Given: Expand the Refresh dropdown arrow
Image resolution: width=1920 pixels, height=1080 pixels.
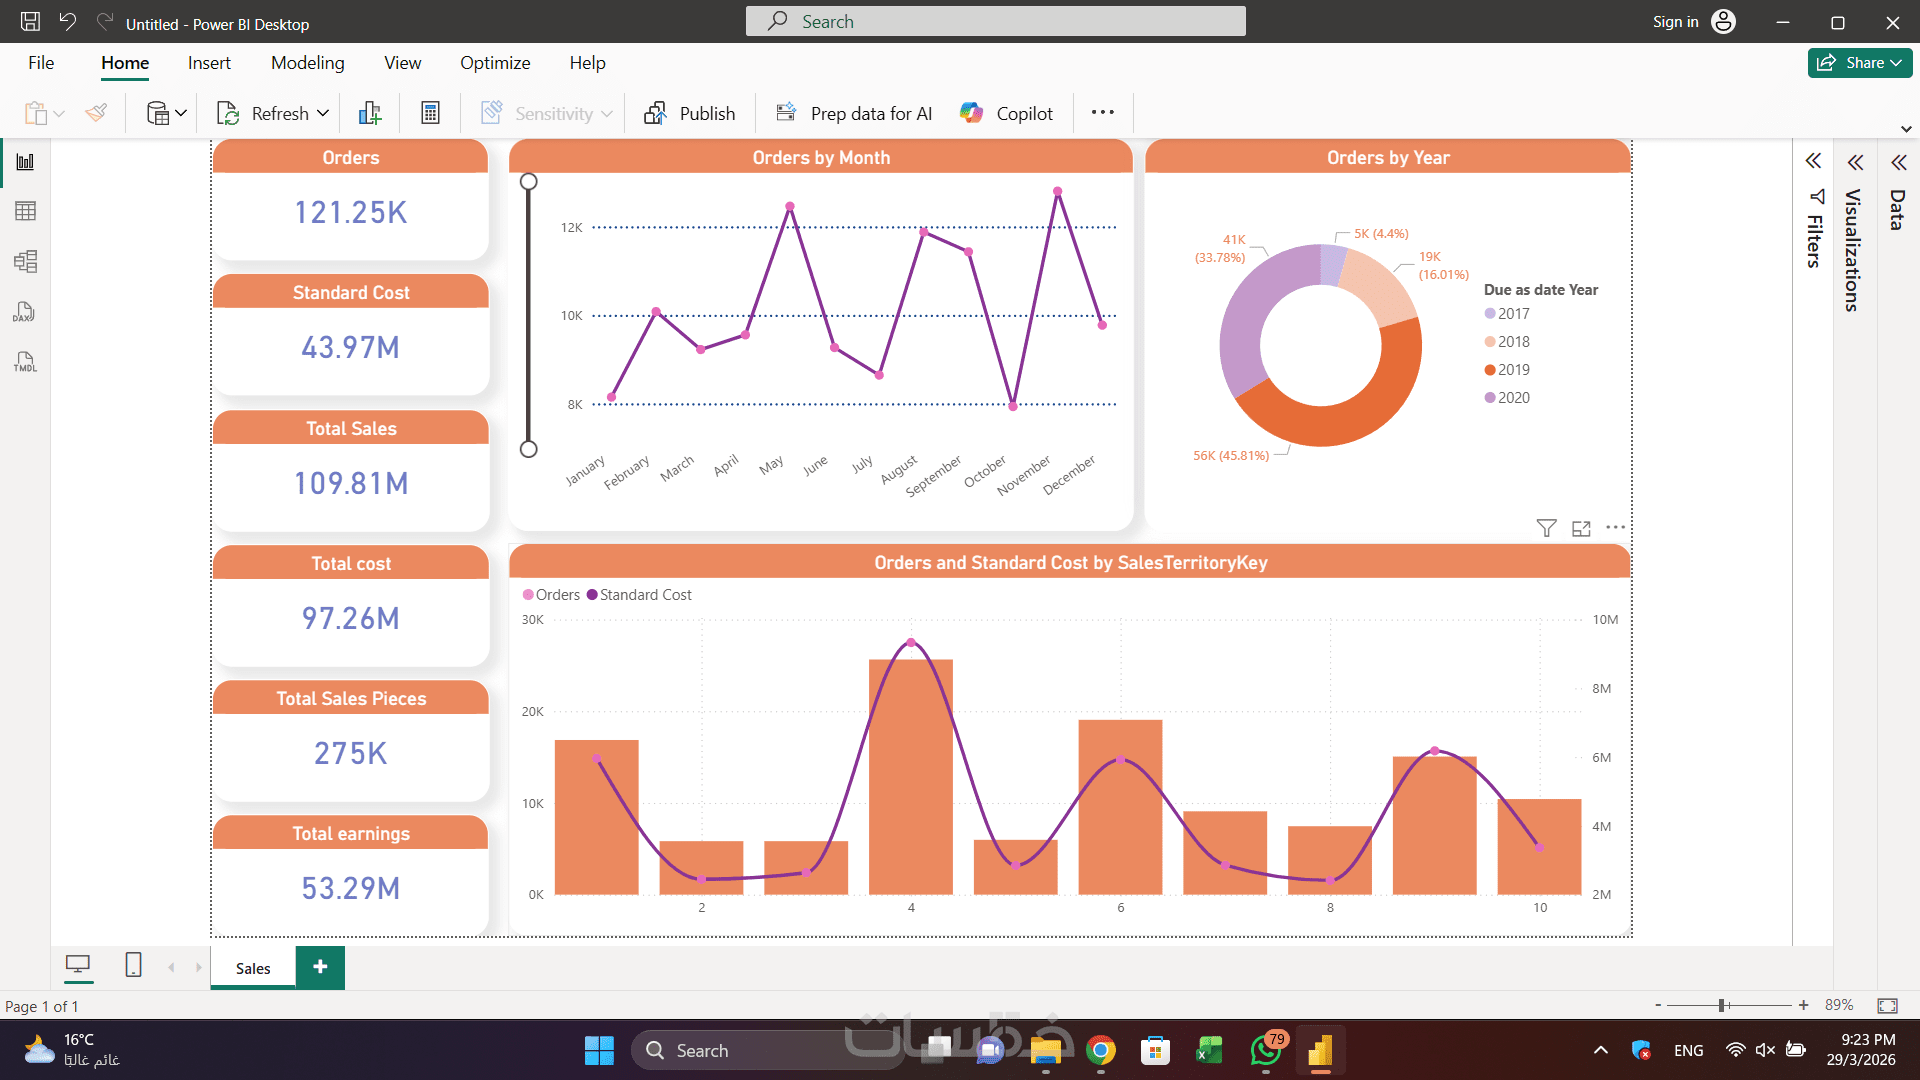Looking at the screenshot, I should [x=323, y=113].
